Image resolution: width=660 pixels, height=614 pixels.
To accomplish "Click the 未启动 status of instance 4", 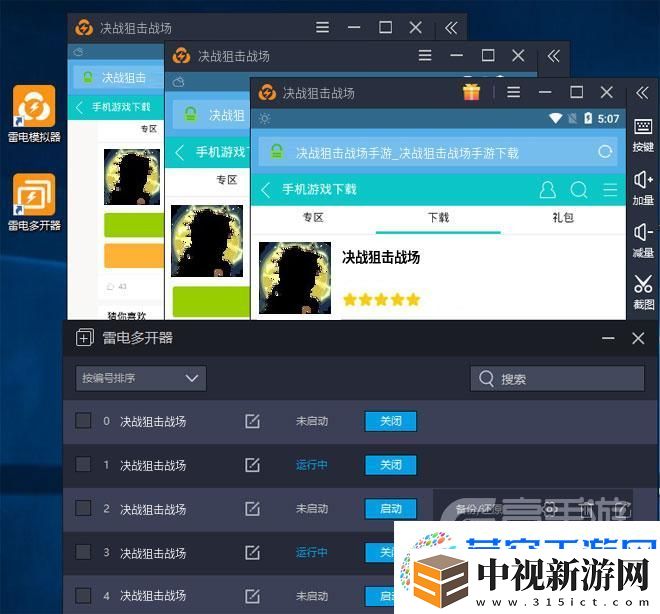I will (311, 596).
